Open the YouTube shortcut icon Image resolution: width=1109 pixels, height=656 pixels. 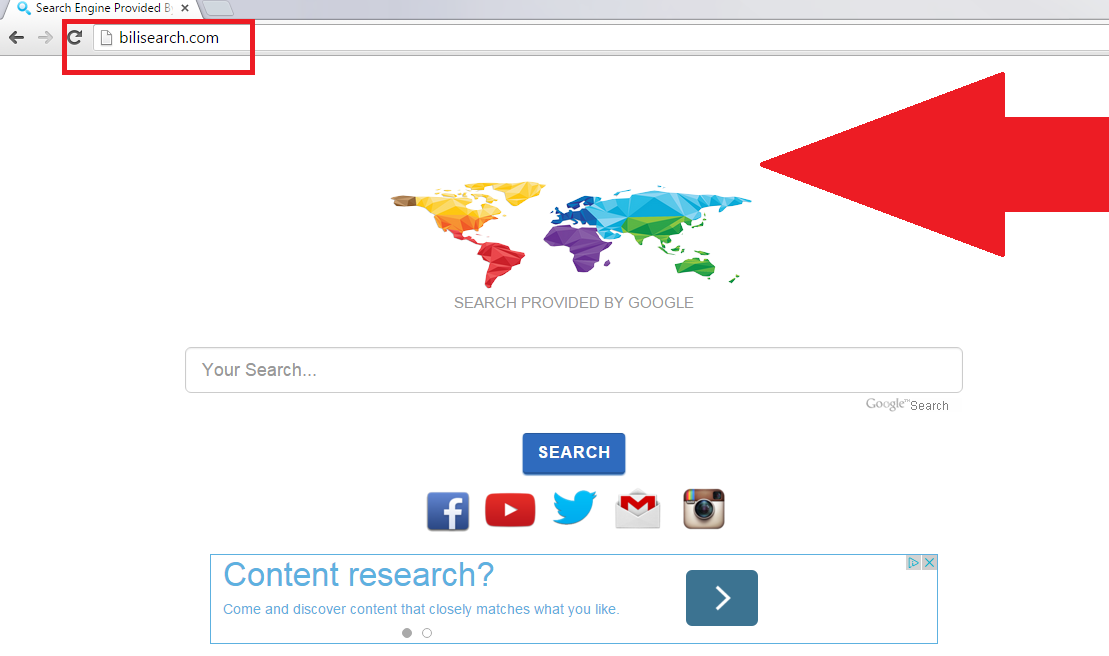tap(510, 510)
